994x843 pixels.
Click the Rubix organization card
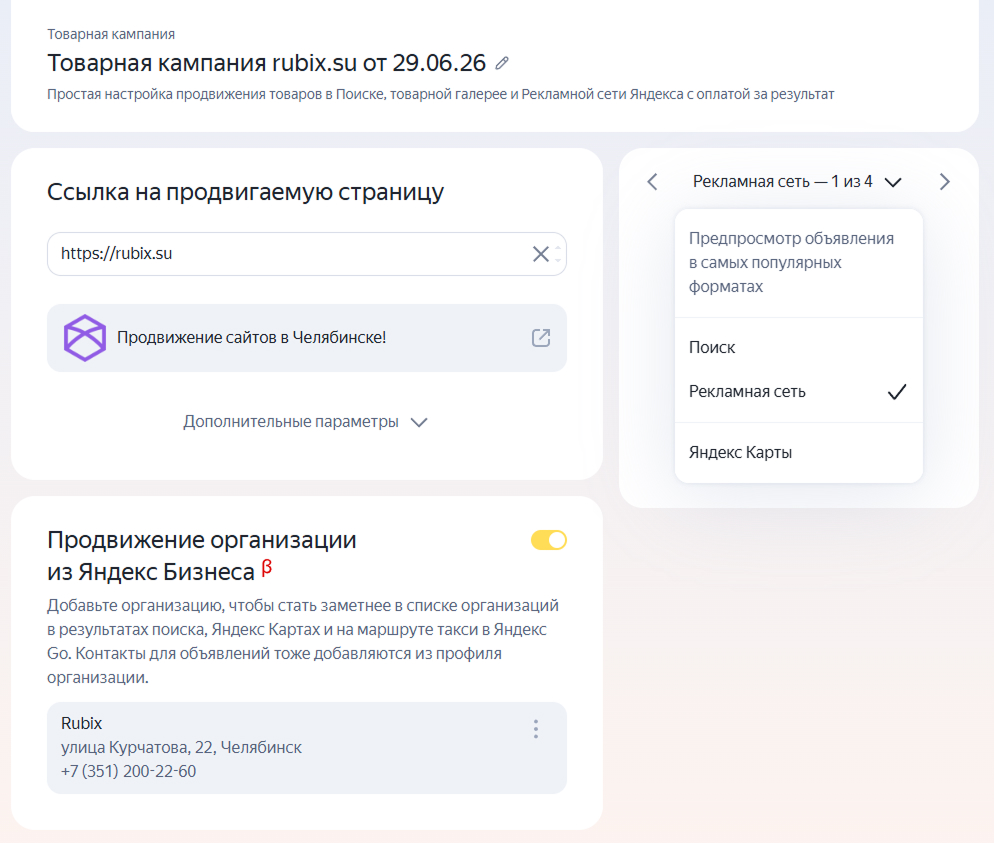307,748
